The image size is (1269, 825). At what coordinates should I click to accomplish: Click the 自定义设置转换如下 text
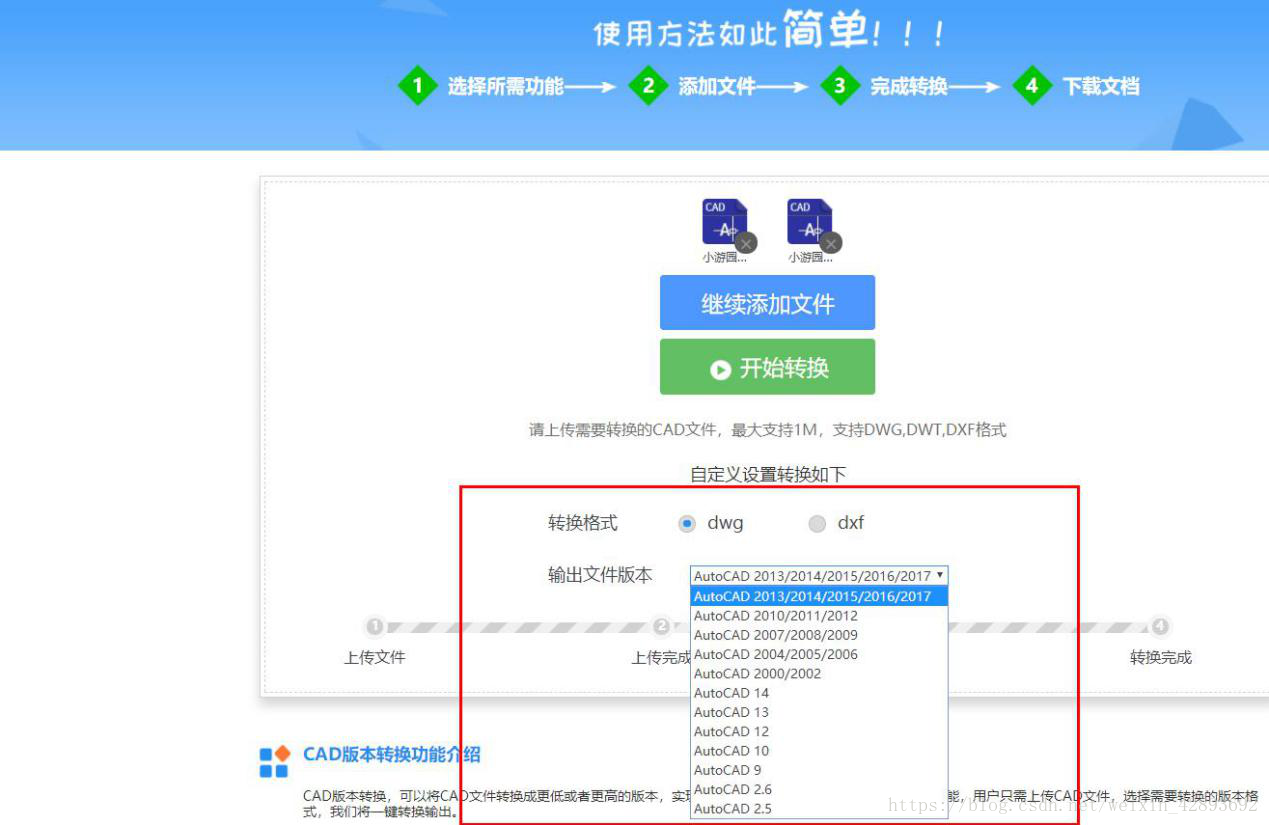768,474
